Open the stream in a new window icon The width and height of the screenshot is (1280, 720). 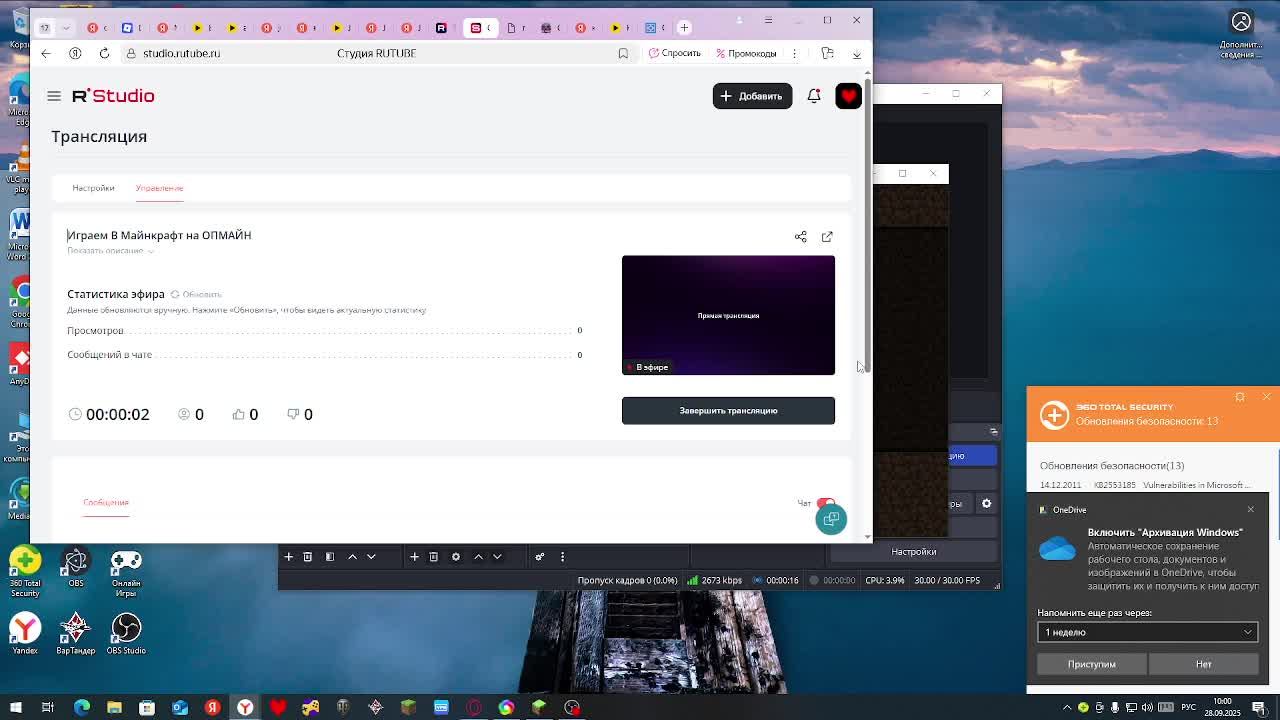827,237
